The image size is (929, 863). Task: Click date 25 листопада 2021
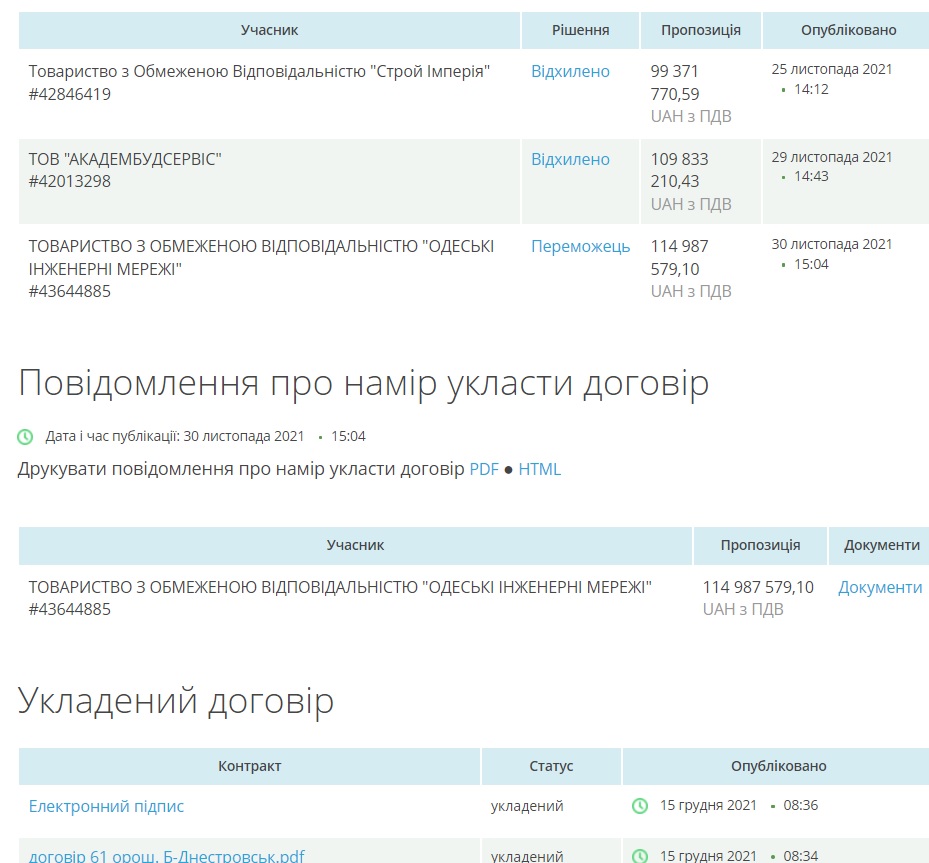[x=832, y=69]
